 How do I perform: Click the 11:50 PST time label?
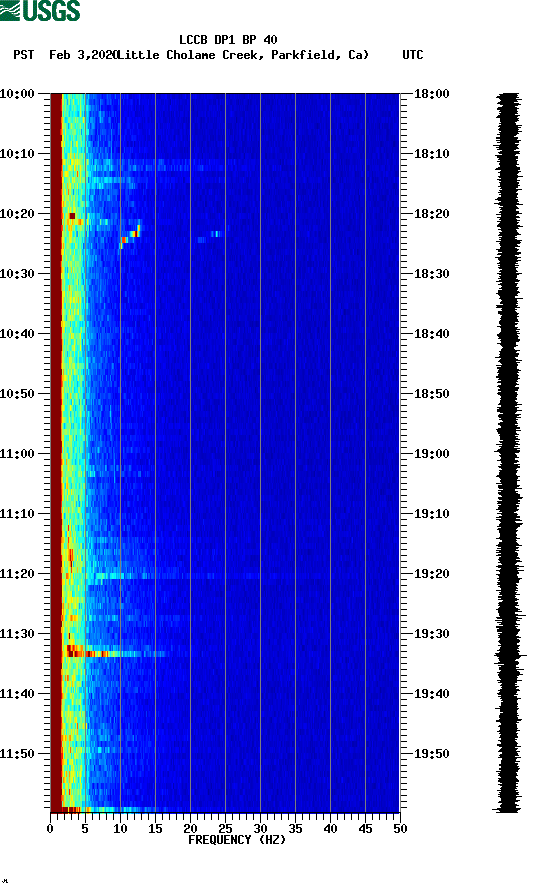point(17,754)
